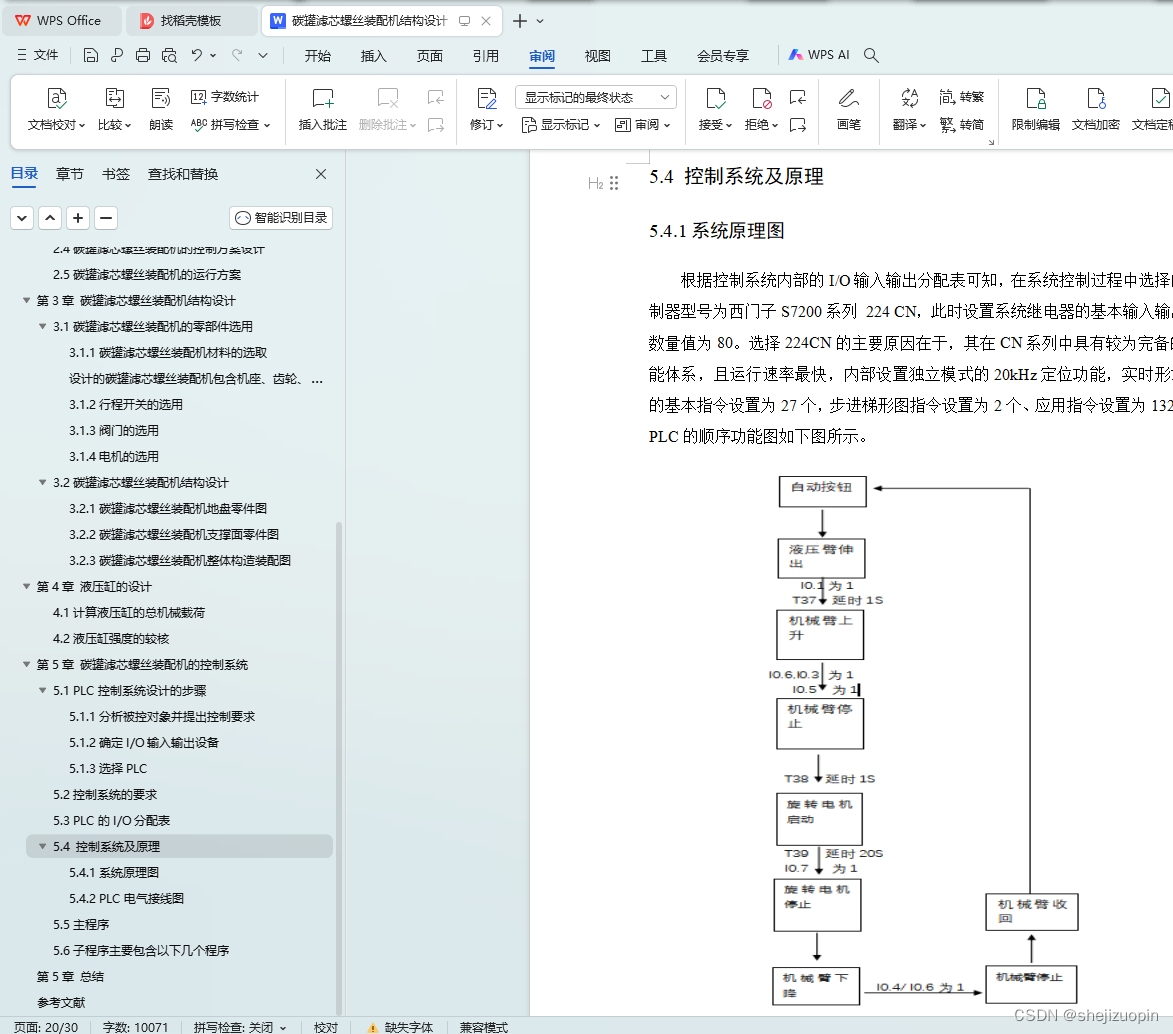Open Print Preview from quick access toolbar

[x=170, y=55]
